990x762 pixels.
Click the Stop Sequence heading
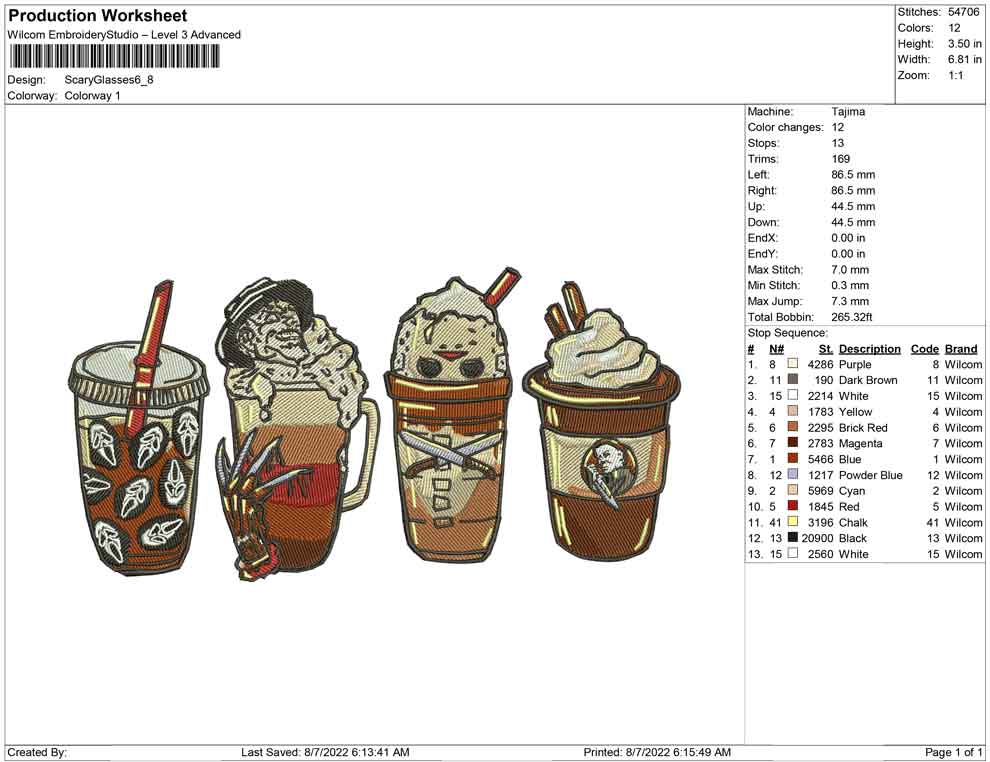(787, 333)
